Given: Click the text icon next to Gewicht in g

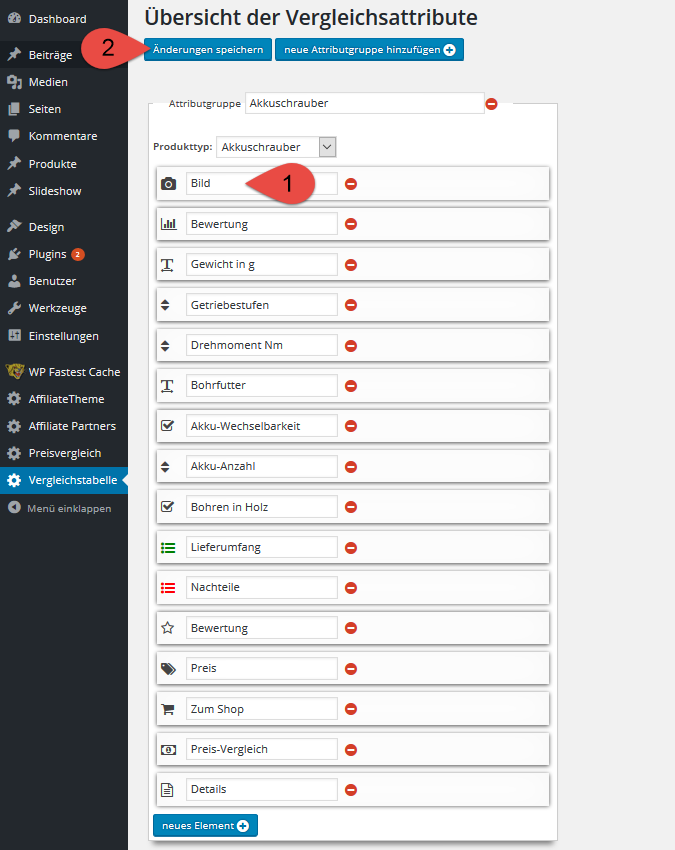Looking at the screenshot, I should pos(168,265).
